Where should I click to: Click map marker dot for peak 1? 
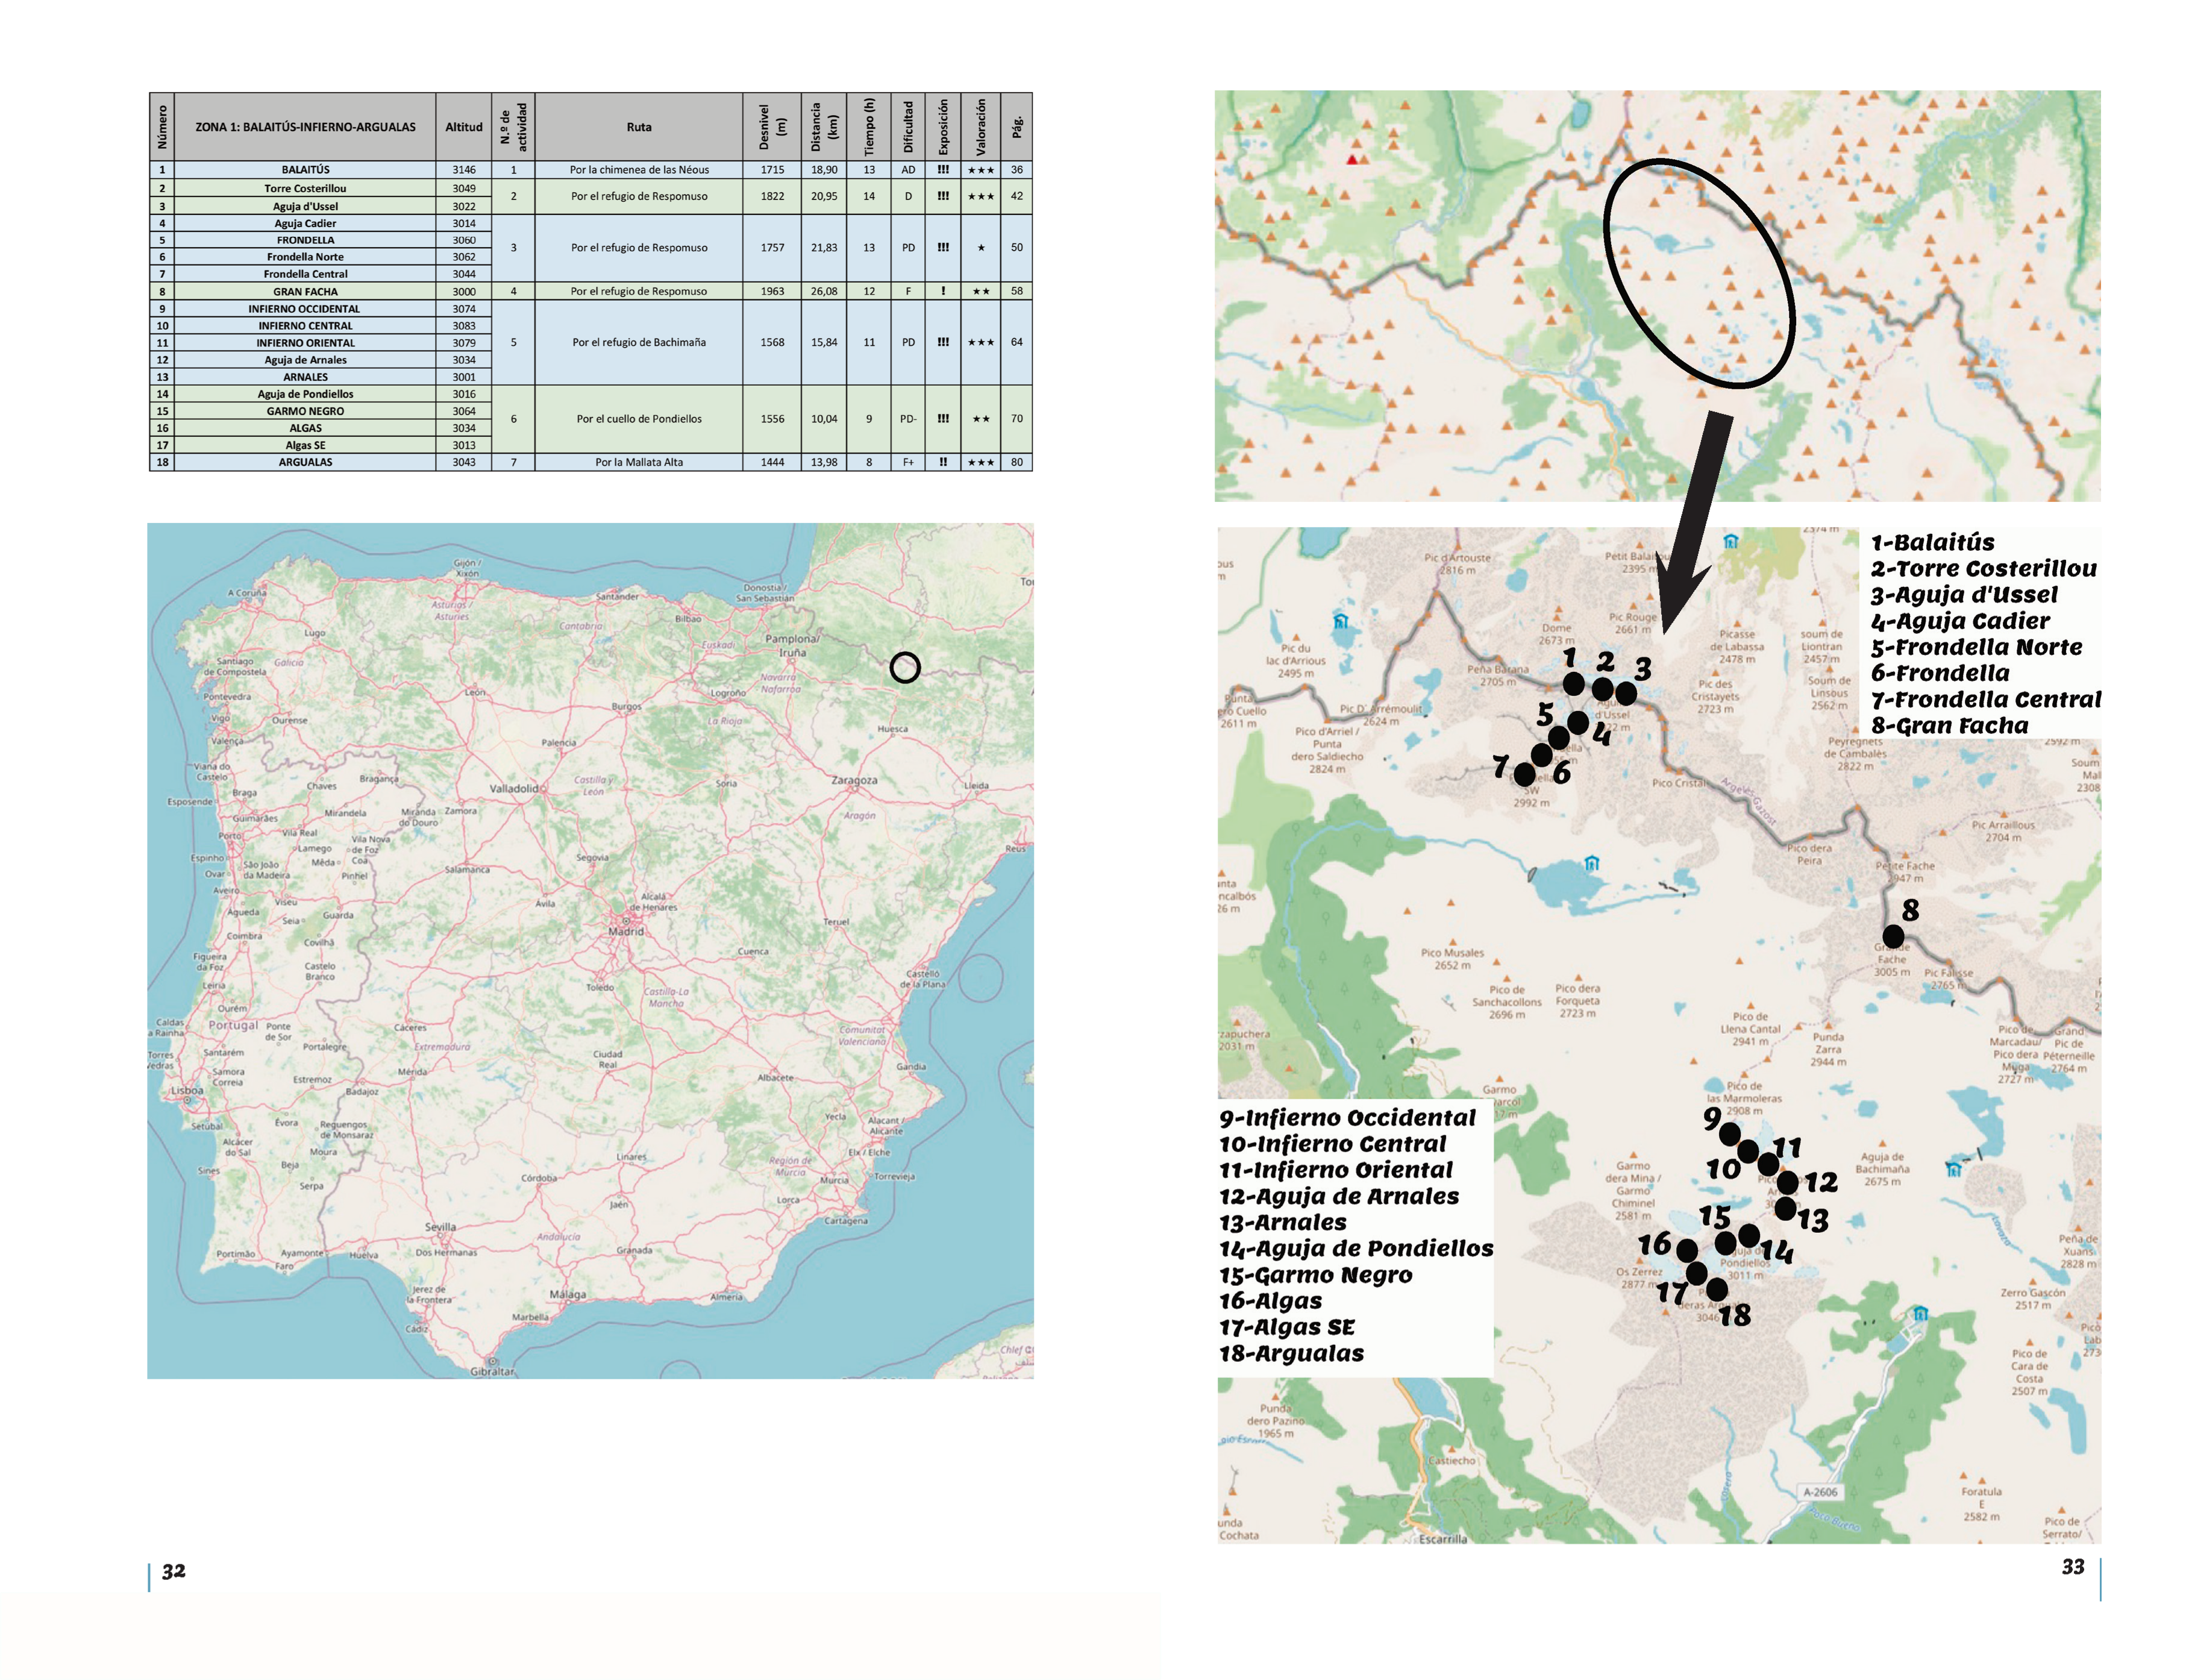pyautogui.click(x=1573, y=684)
